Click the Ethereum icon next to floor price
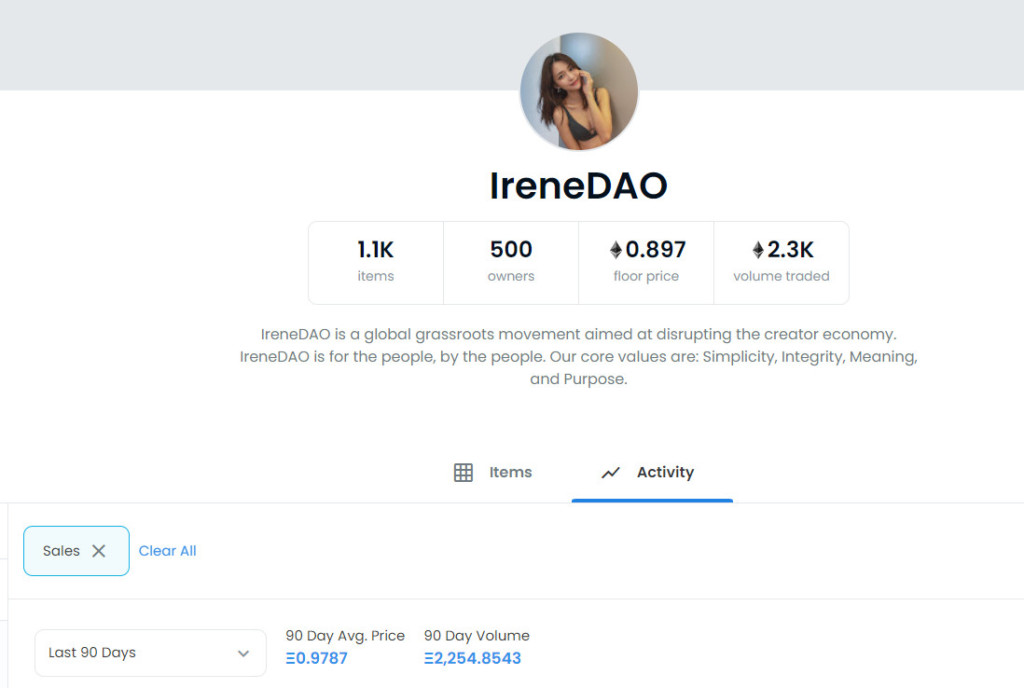Viewport: 1024px width, 688px height. click(616, 250)
